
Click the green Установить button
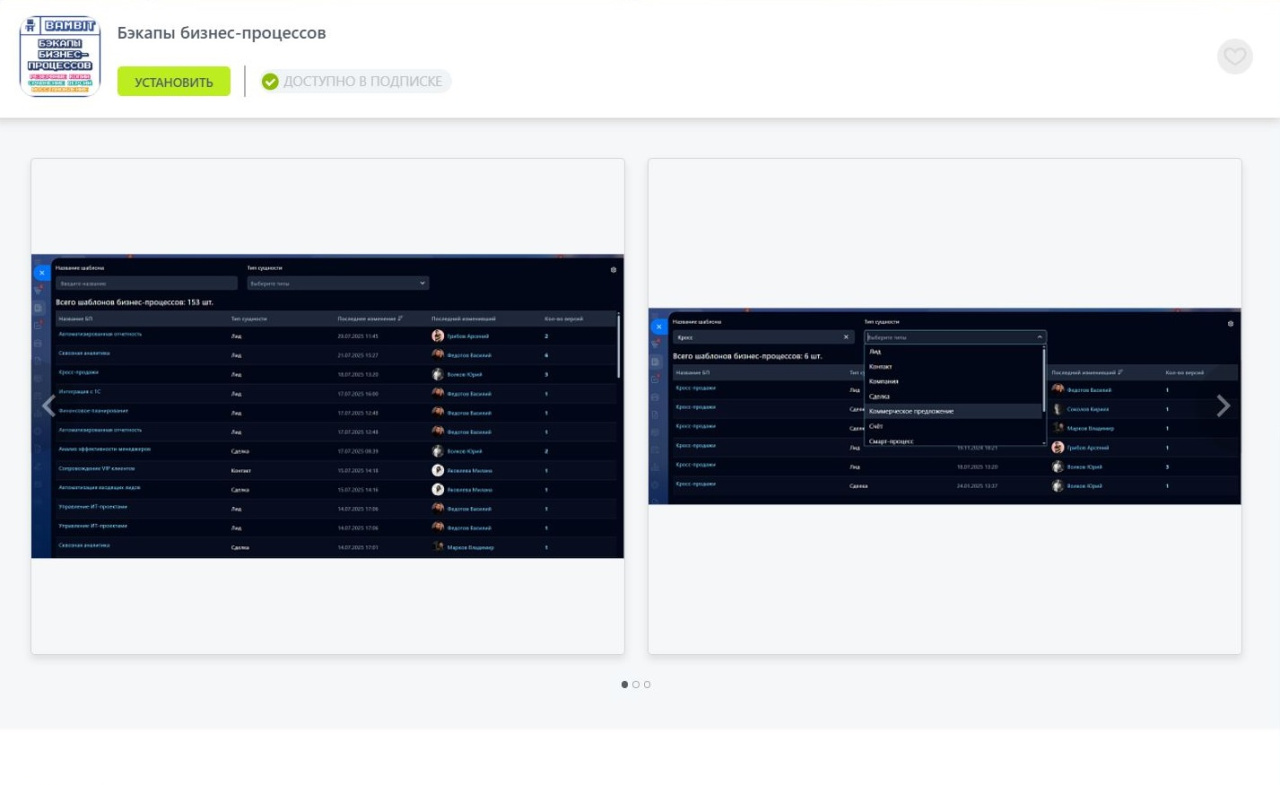[174, 82]
